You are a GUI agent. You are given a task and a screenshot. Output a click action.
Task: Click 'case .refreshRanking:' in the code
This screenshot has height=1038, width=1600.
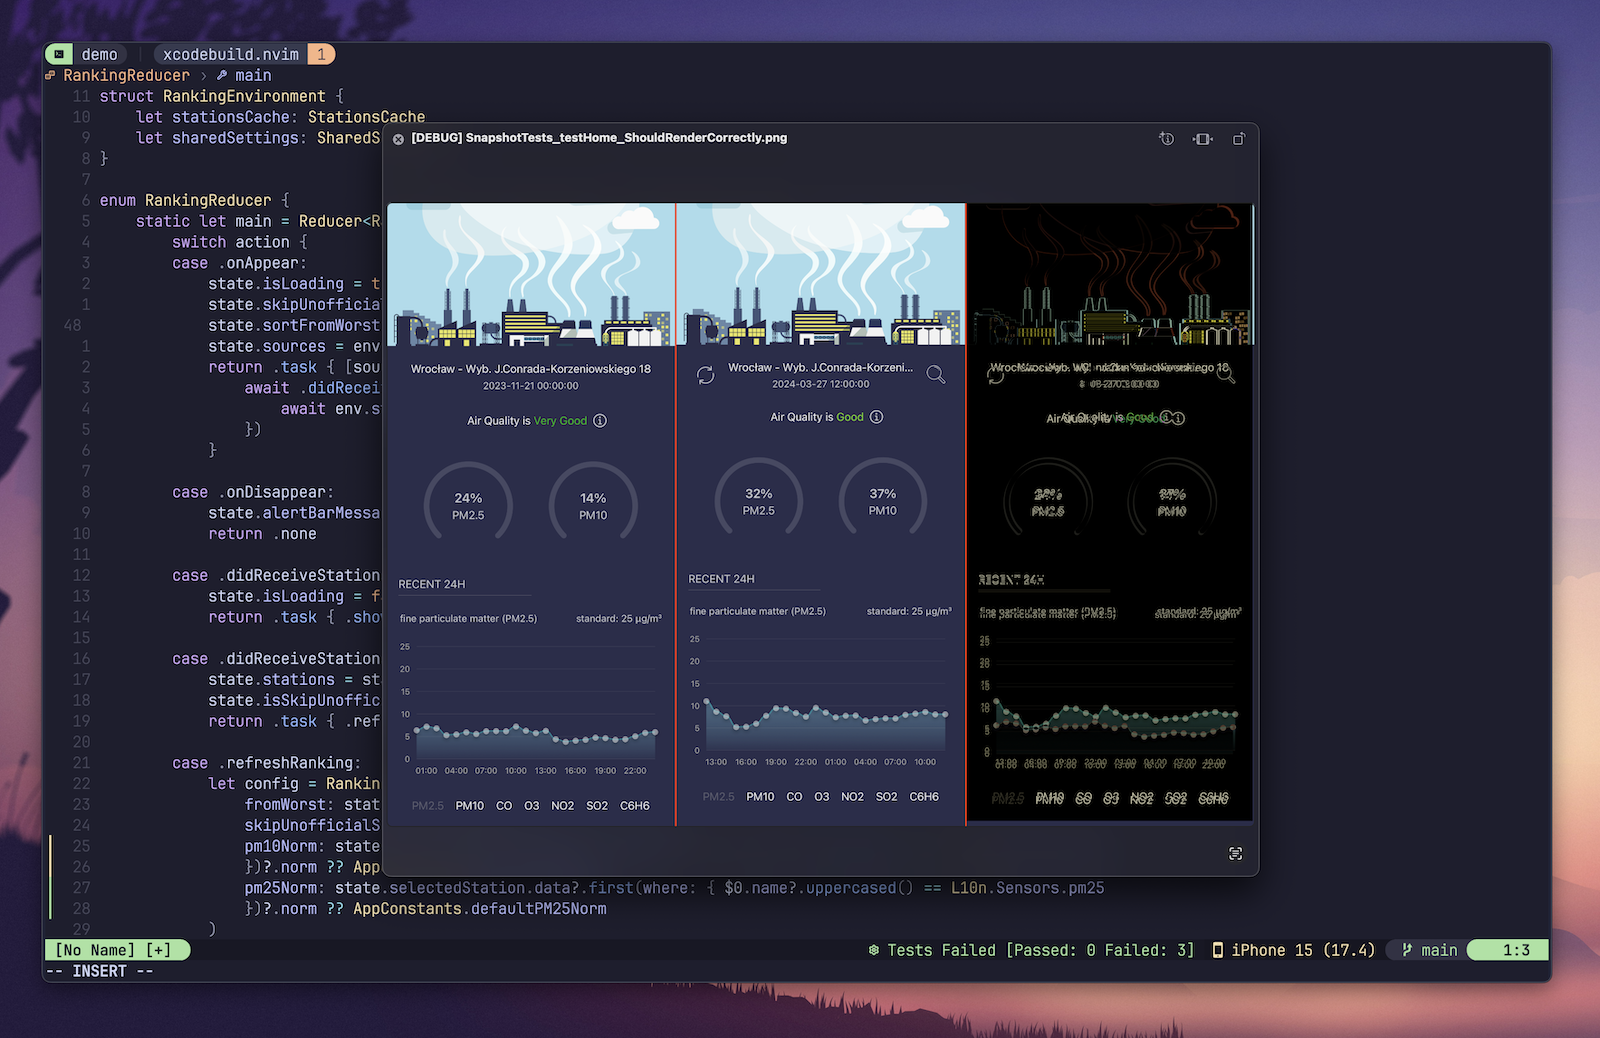click(266, 763)
